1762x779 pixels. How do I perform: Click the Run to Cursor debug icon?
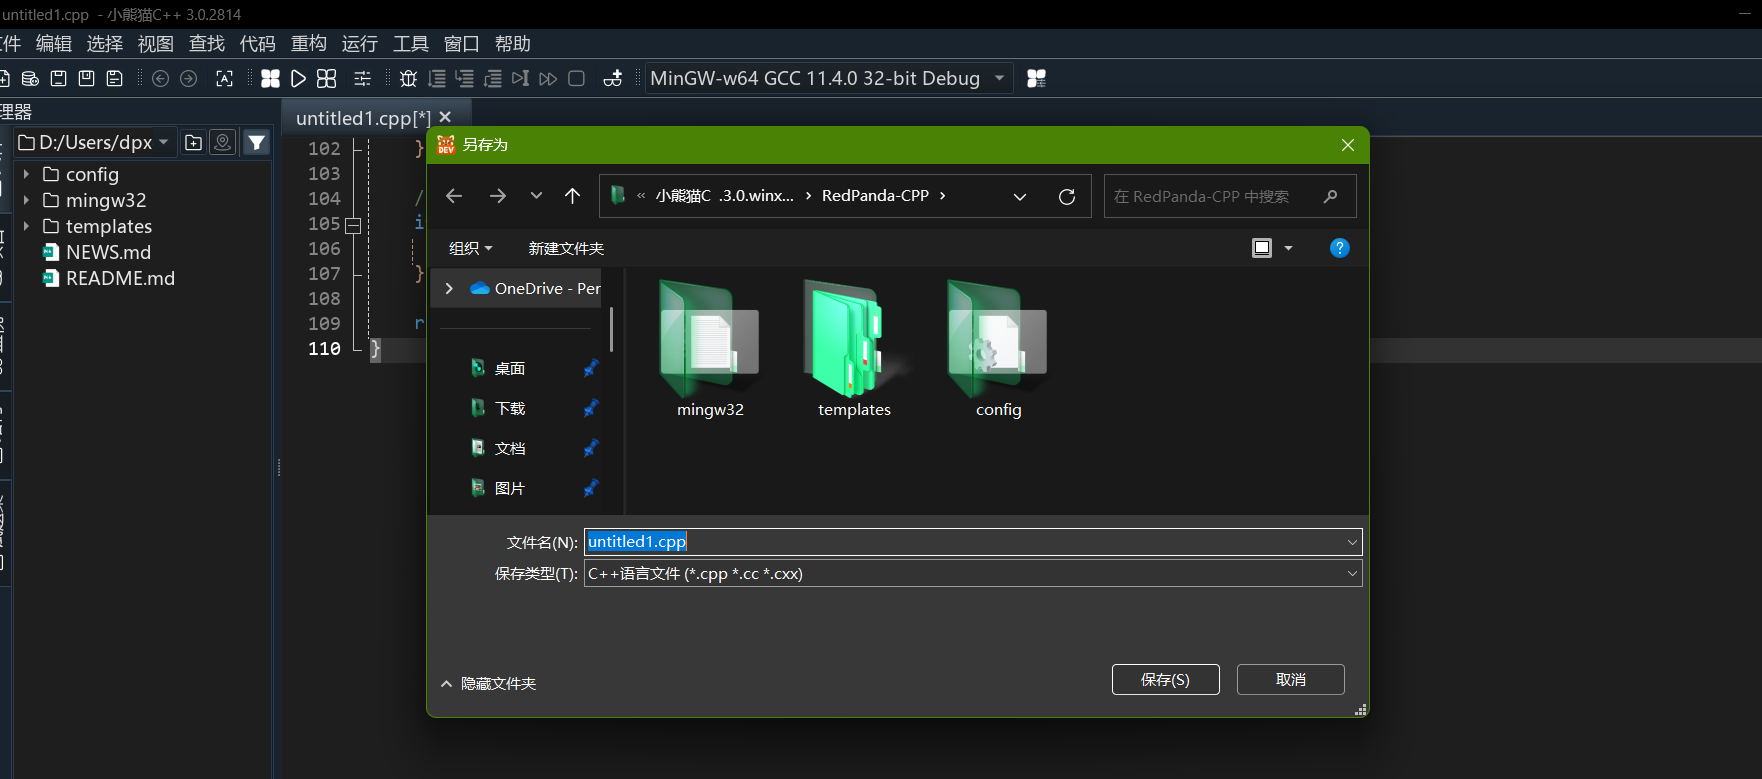(520, 78)
